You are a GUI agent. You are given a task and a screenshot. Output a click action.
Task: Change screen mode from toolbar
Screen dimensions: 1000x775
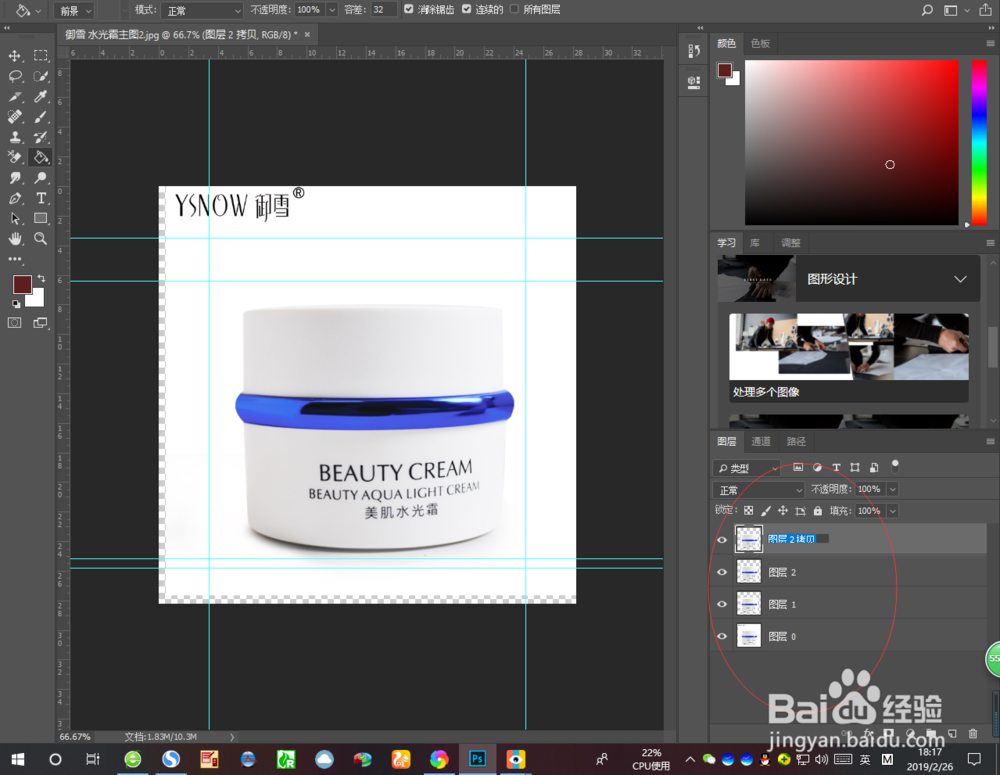click(41, 323)
